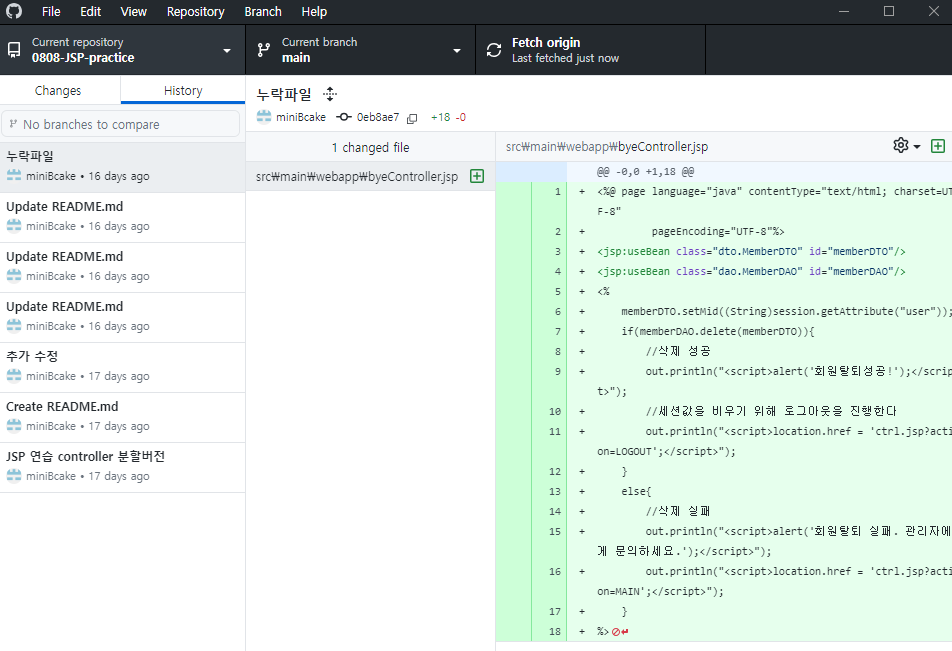Screen dimensions: 952x651
Task: Click the GitHub logo icon
Action: pos(14,12)
